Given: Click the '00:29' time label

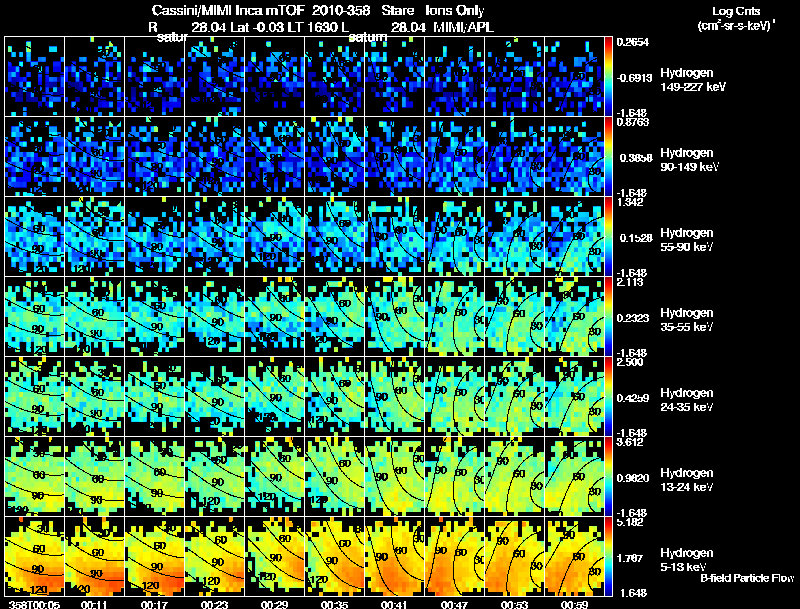Looking at the screenshot, I should [x=274, y=604].
